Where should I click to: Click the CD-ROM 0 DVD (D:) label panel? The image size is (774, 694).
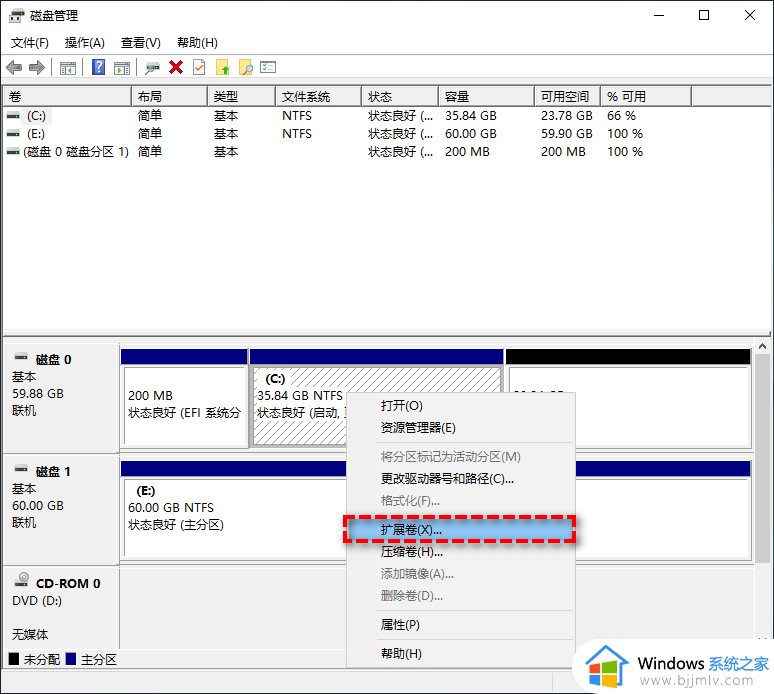(61, 608)
